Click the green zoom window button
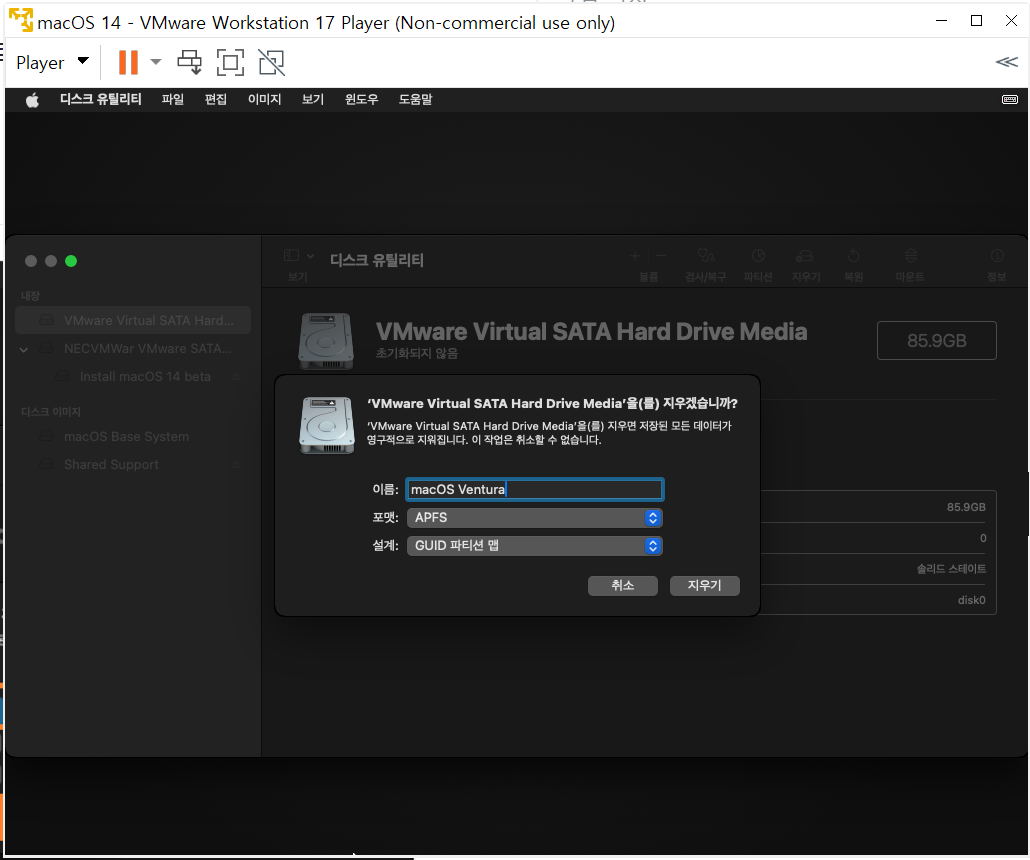 pos(71,261)
